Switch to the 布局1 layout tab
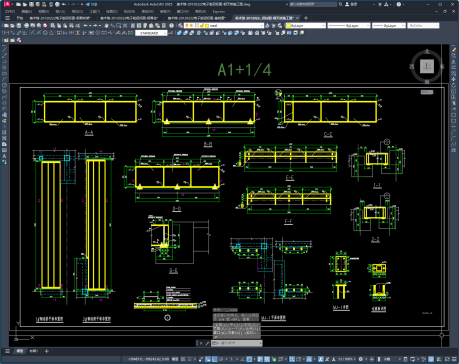 34,351
